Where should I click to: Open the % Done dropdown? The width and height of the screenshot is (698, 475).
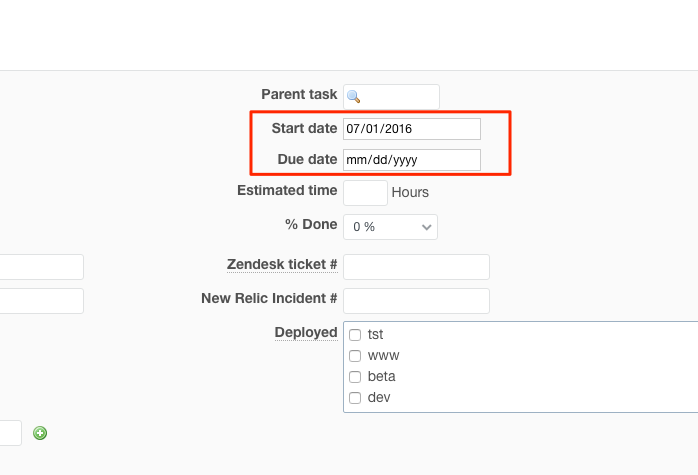390,227
